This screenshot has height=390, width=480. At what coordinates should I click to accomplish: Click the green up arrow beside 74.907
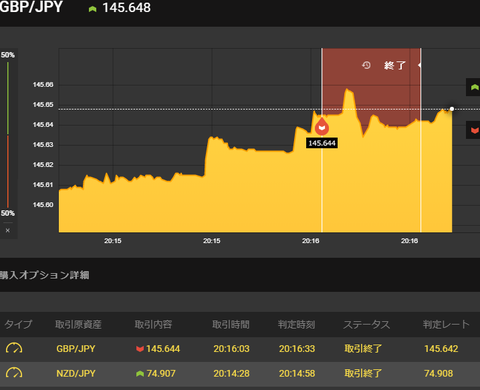click(140, 374)
